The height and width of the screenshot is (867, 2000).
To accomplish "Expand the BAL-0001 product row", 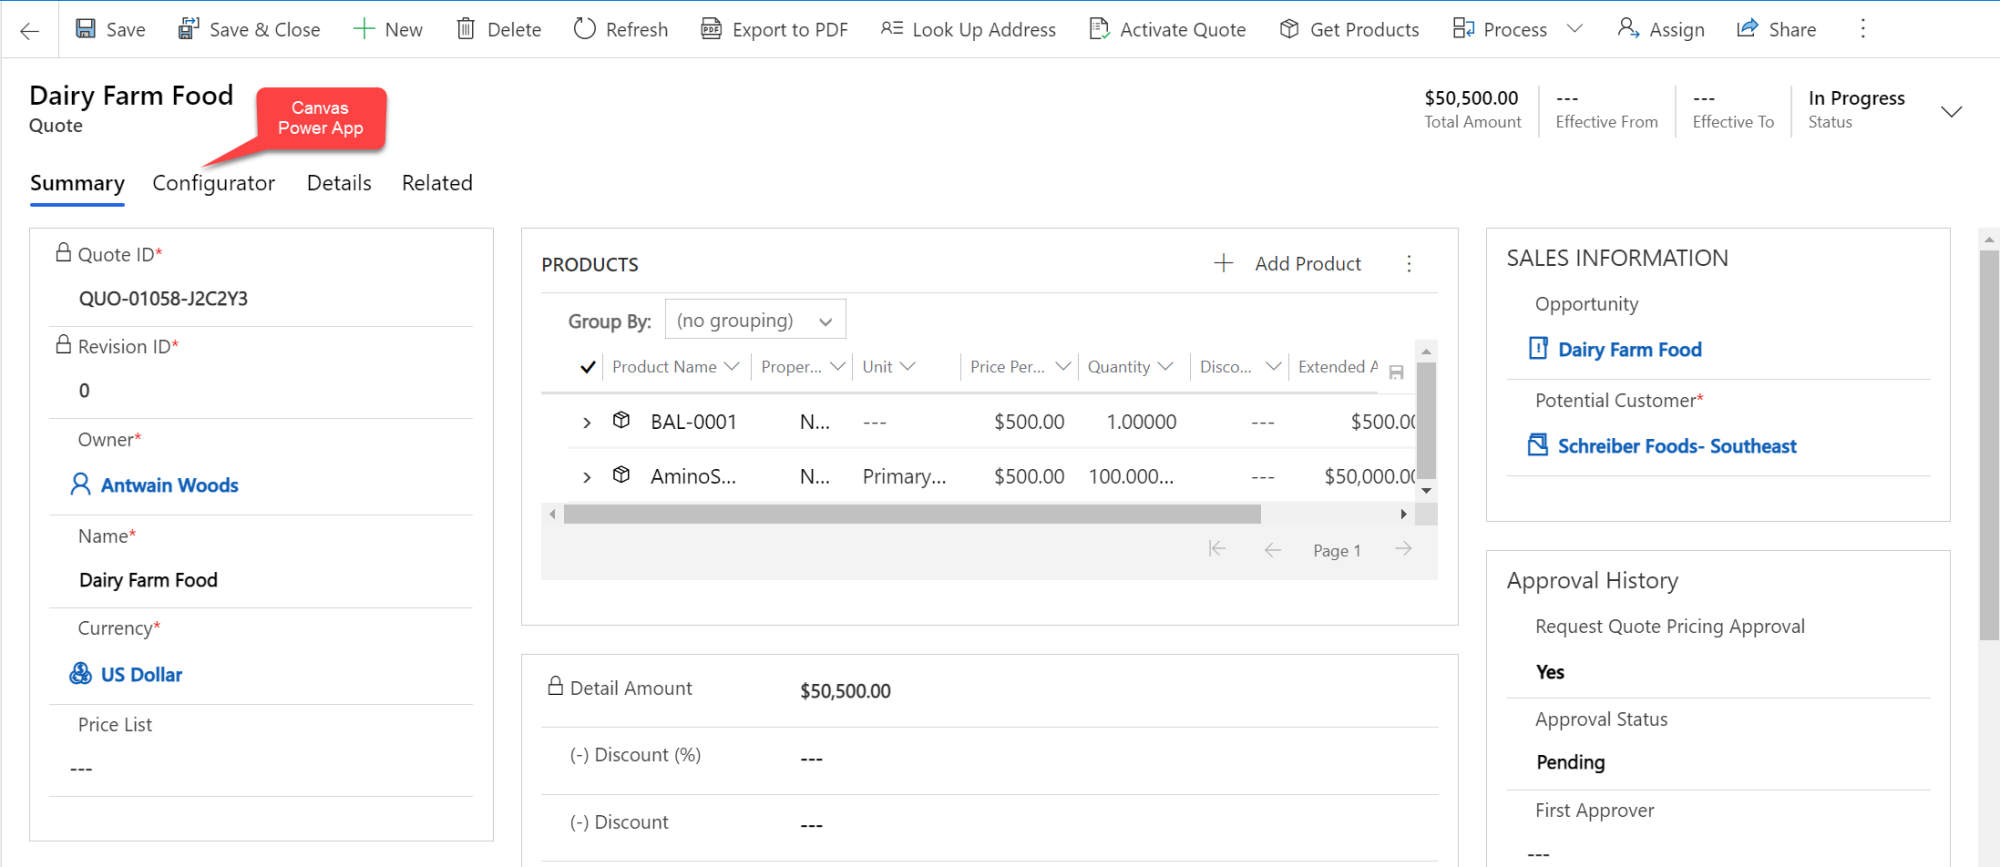I will (587, 423).
